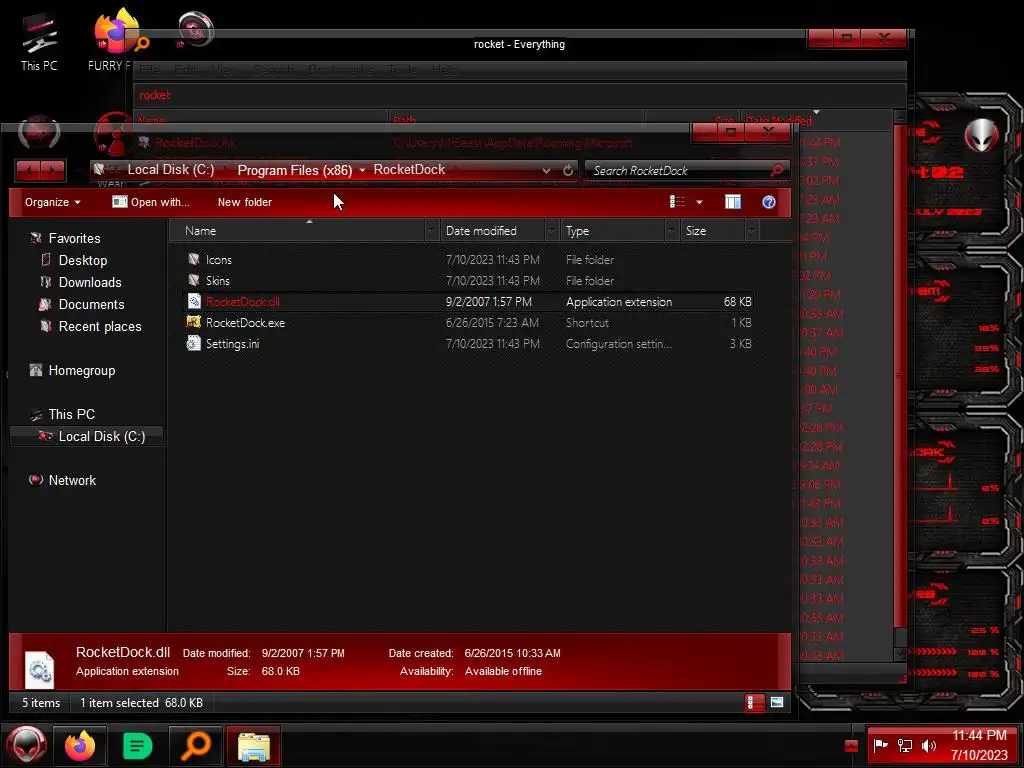Open Bookmarks menu in Everything window
Screen dimensions: 1024x768
pos(340,69)
